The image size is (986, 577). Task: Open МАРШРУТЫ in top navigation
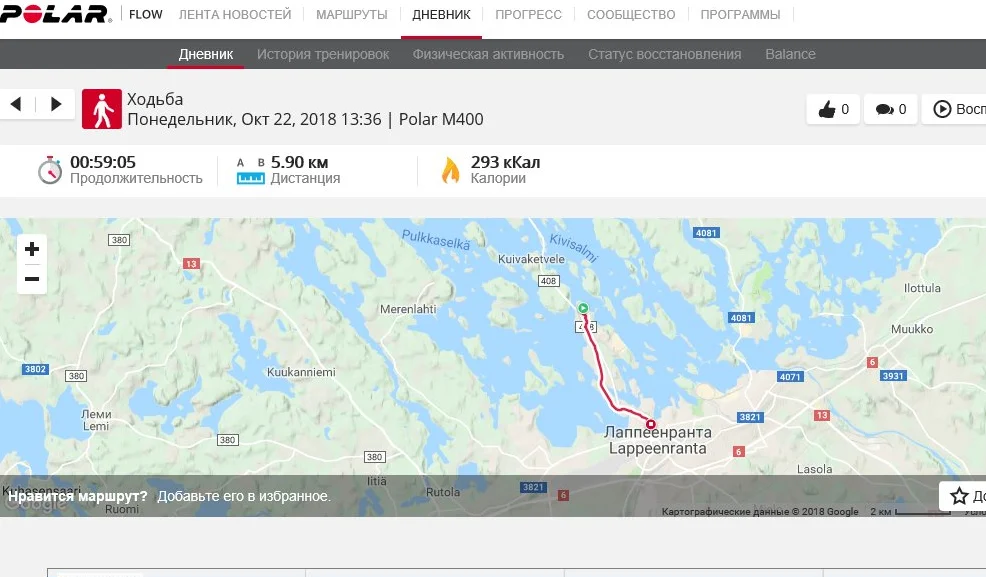(x=352, y=14)
